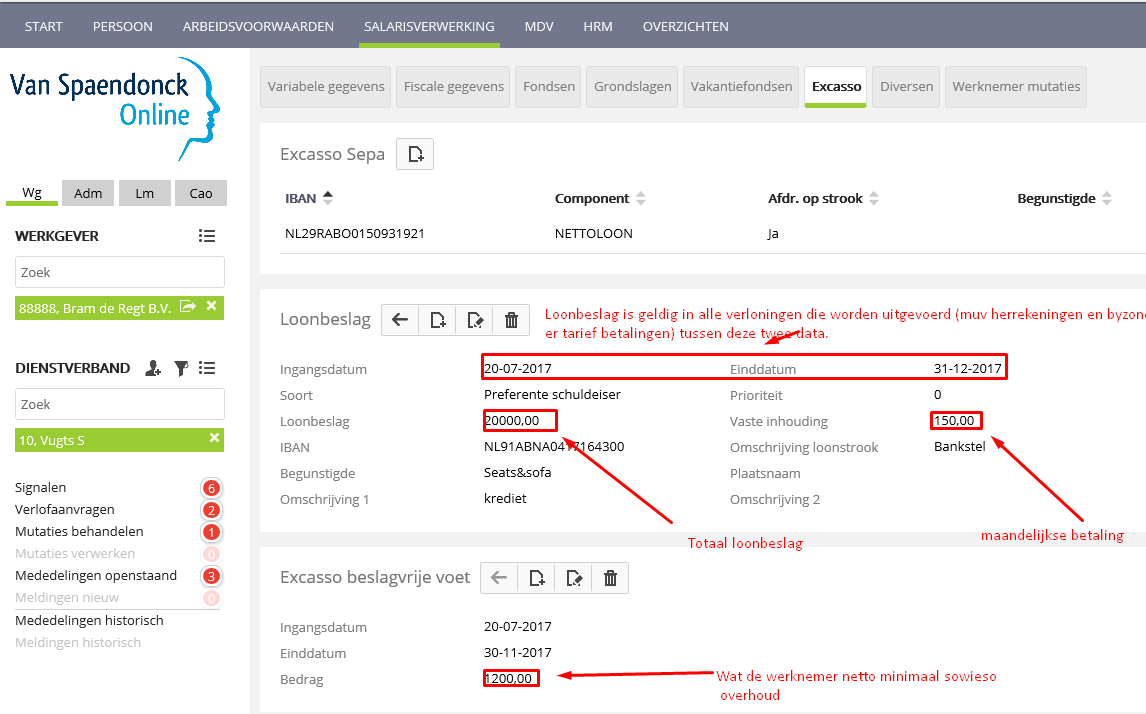This screenshot has height=714, width=1146.
Task: Switch to Grondslagen tab
Action: [x=633, y=87]
